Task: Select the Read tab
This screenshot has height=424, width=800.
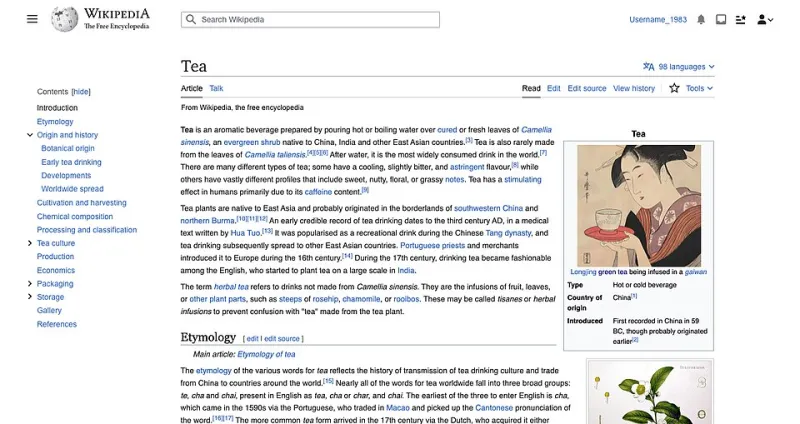Action: 531,88
